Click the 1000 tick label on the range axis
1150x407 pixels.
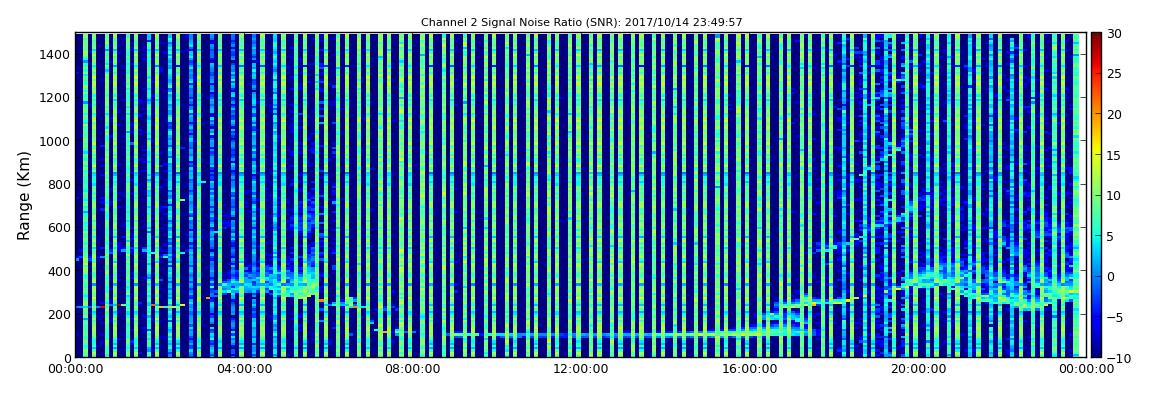coord(55,141)
